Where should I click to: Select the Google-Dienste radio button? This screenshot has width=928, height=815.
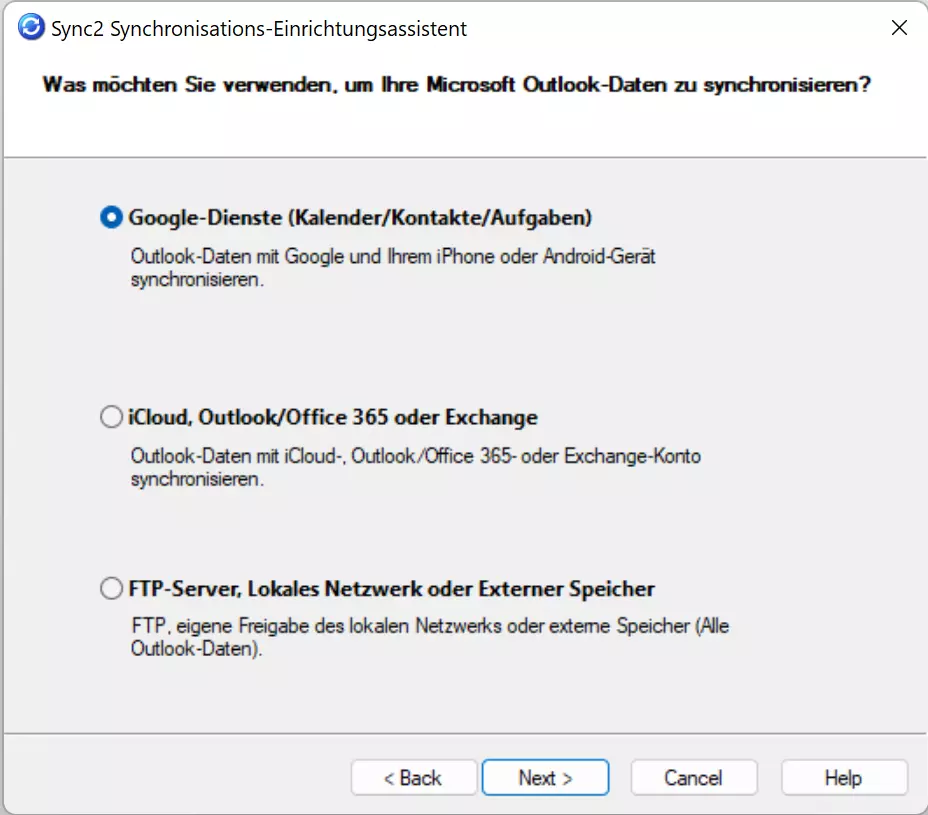111,216
